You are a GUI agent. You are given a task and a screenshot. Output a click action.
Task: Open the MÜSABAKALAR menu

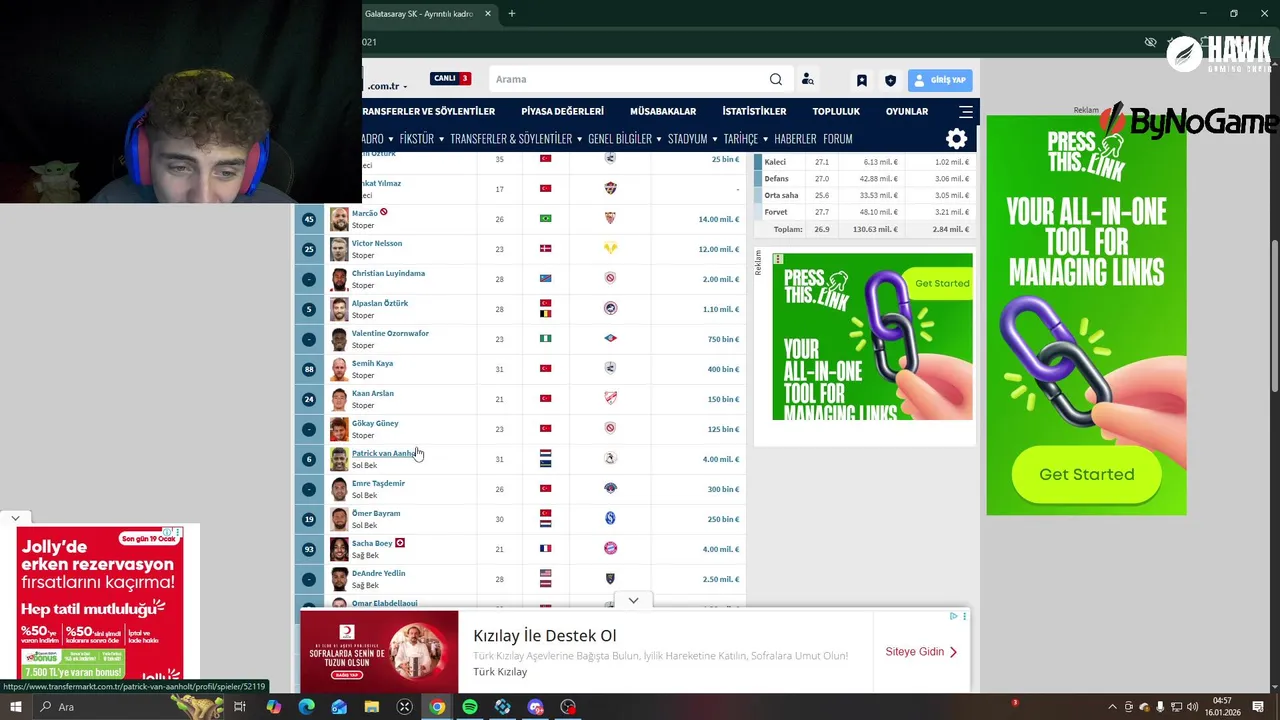click(x=663, y=111)
